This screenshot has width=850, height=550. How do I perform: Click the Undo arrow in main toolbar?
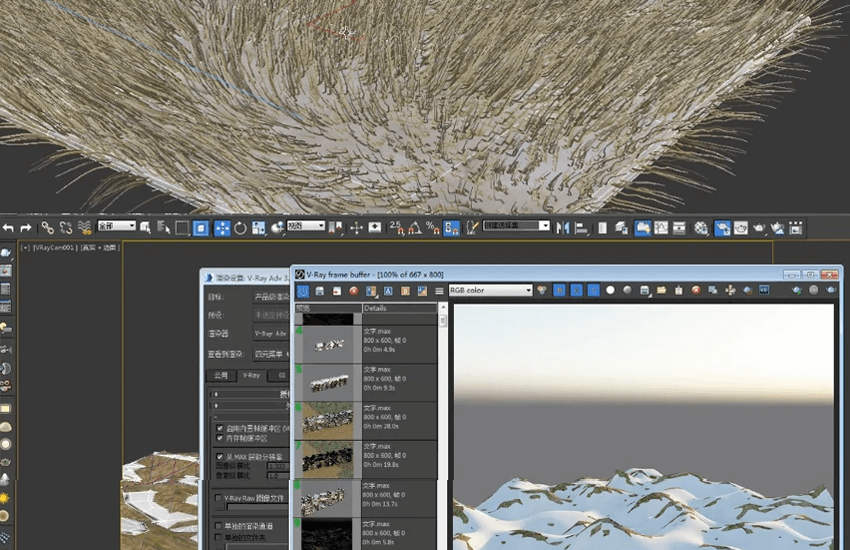point(8,228)
